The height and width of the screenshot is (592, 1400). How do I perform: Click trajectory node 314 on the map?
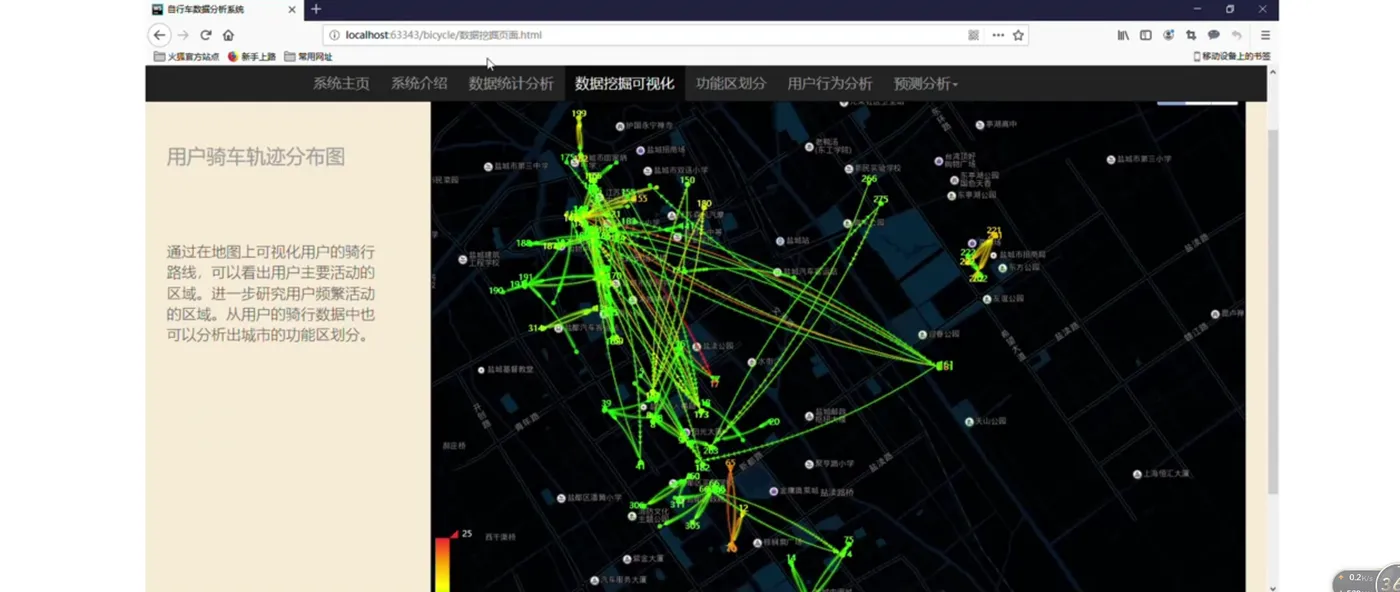(x=536, y=328)
